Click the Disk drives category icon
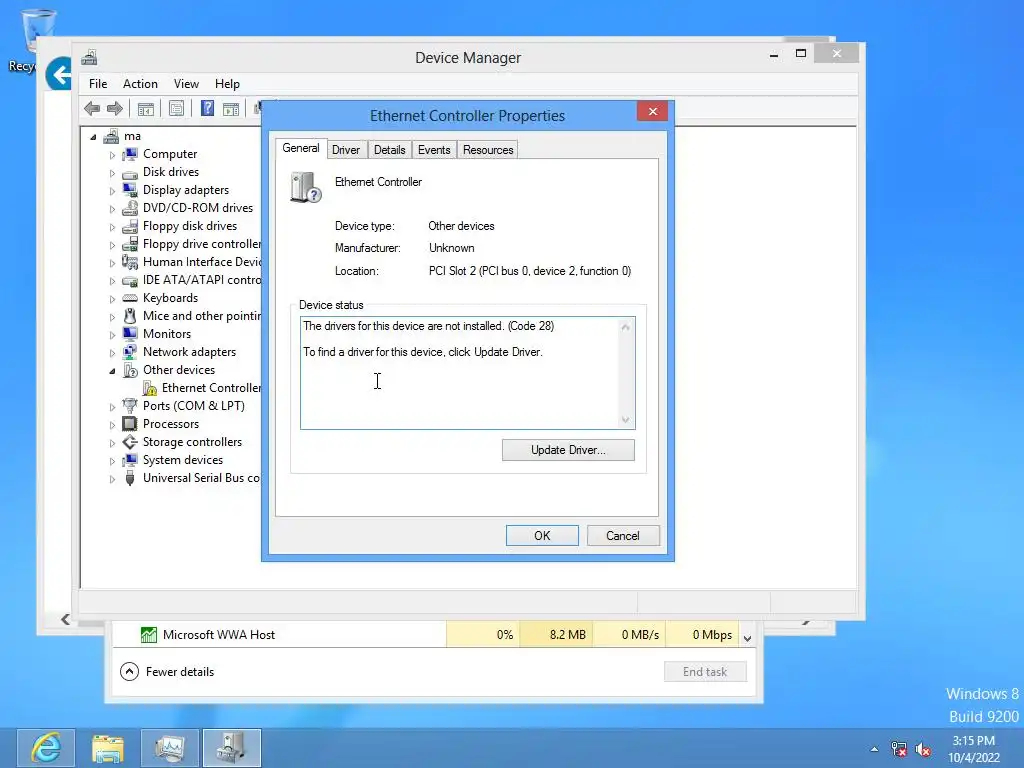This screenshot has width=1024, height=768. (x=130, y=172)
